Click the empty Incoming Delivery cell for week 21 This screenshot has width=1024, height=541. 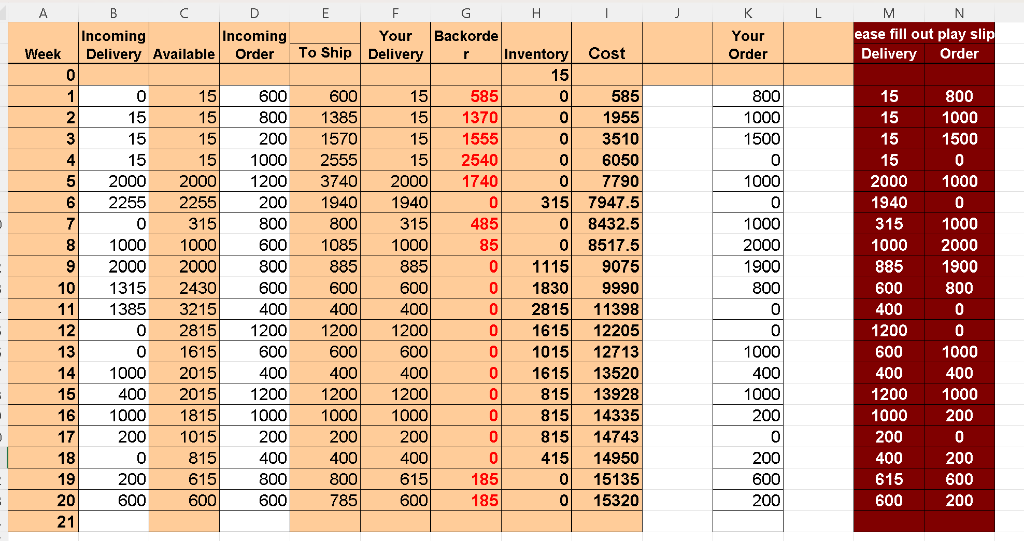114,521
